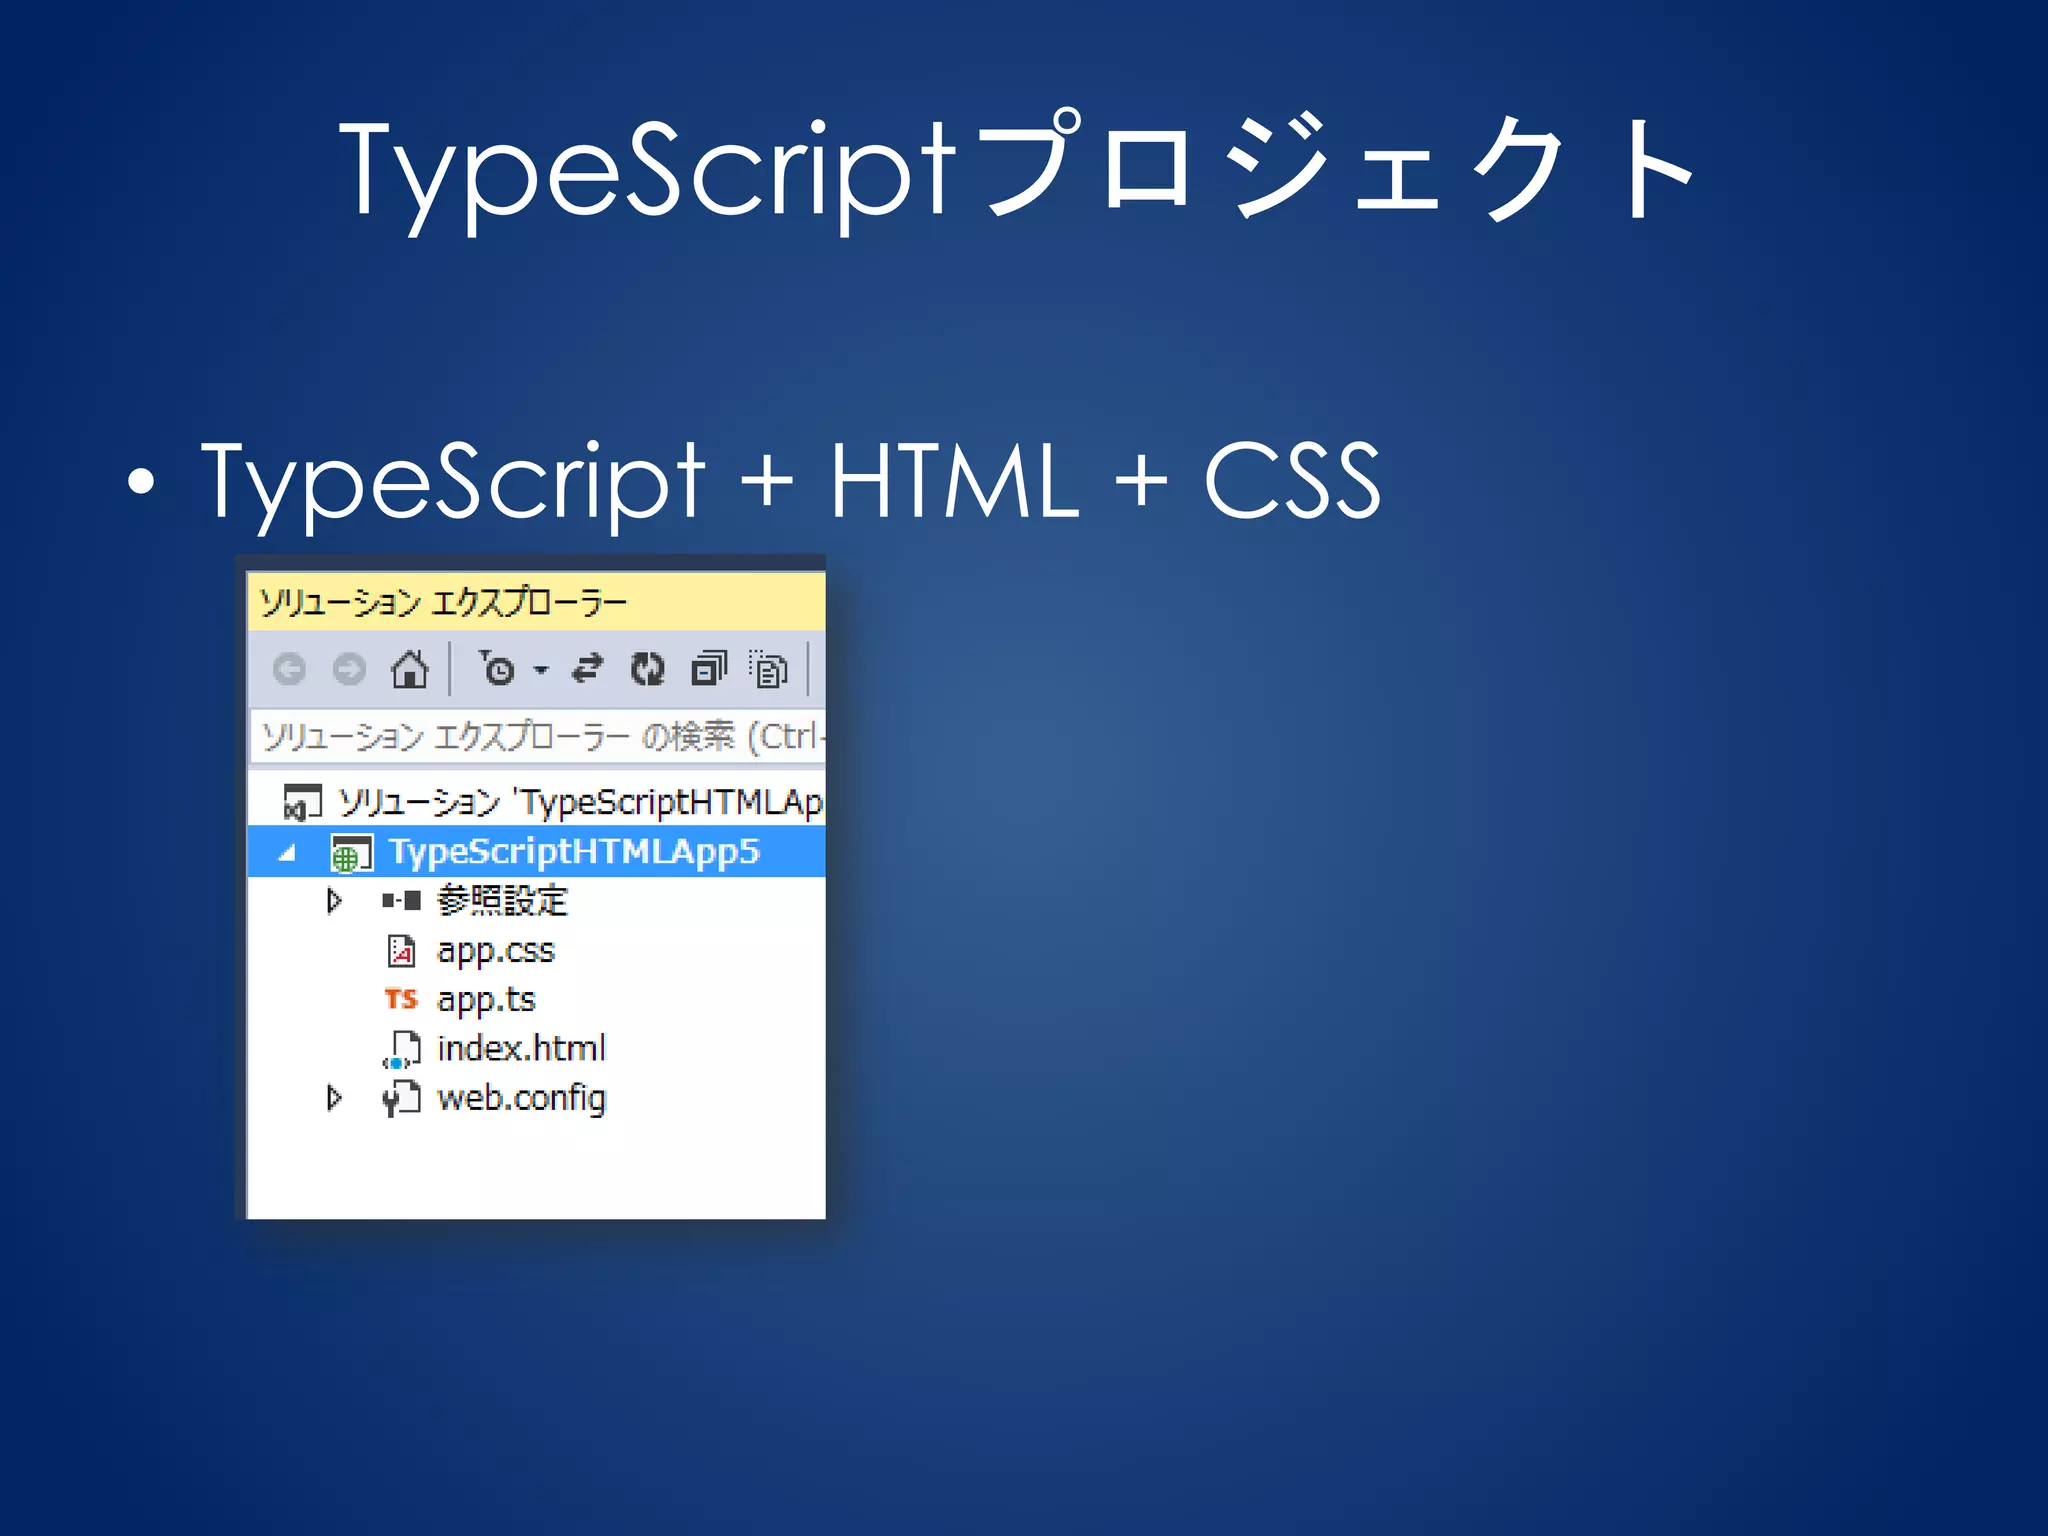Select the TypeScriptHTMLApp5 project row
Image resolution: width=2048 pixels, height=1536 pixels.
click(x=536, y=851)
